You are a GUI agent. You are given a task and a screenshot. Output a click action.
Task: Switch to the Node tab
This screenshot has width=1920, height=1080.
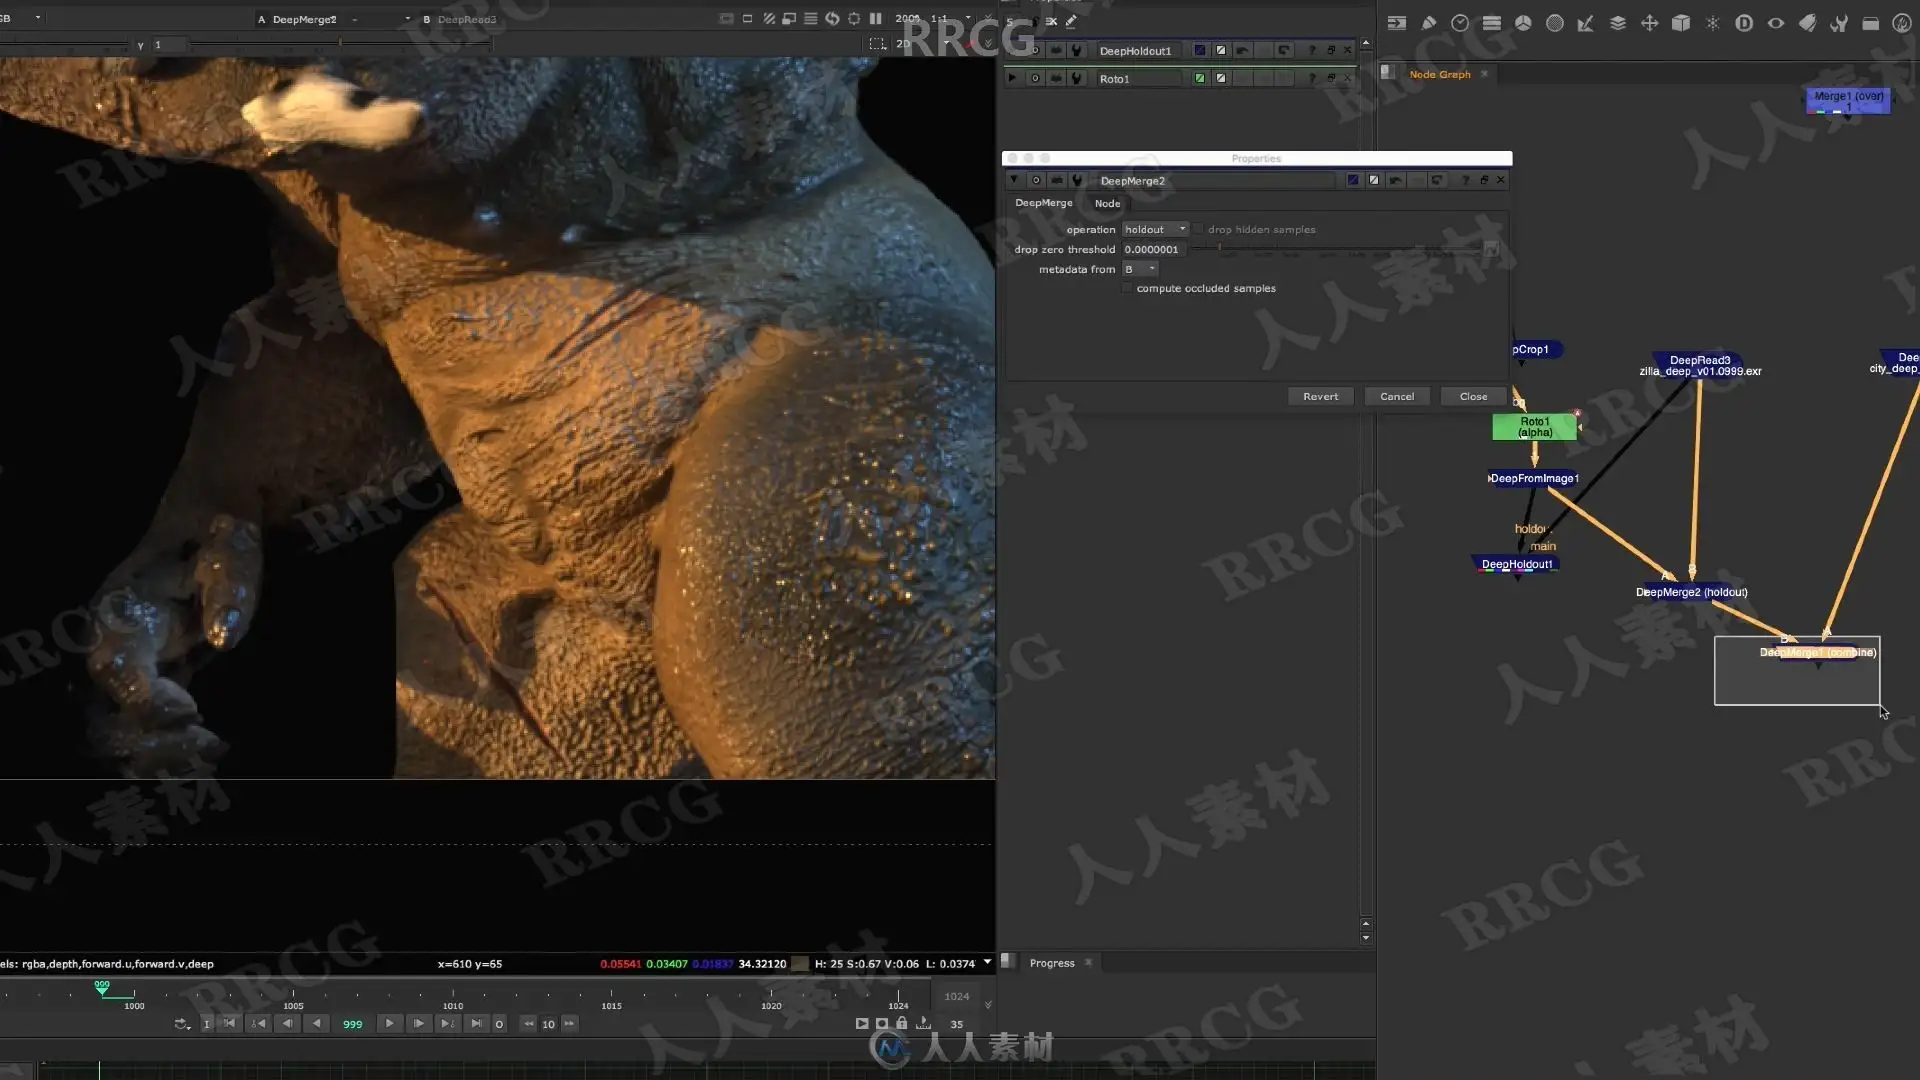[1107, 203]
